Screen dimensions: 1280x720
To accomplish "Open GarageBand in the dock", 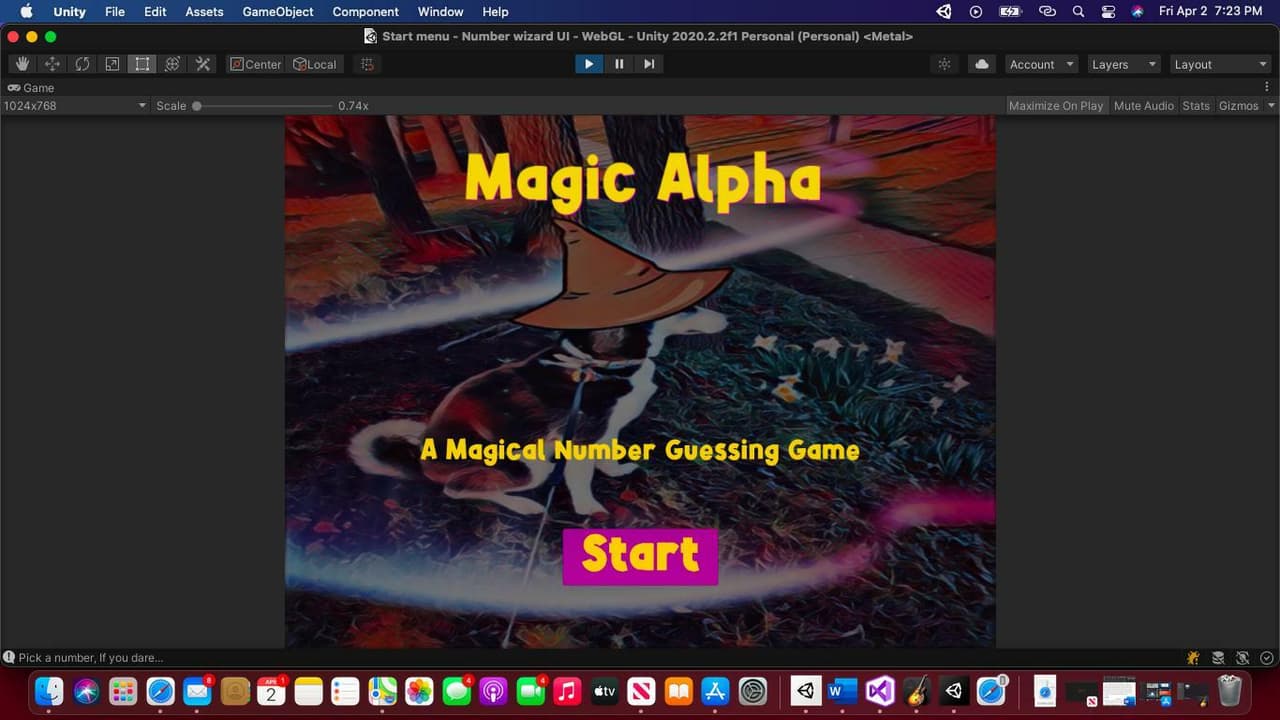I will pyautogui.click(x=917, y=691).
